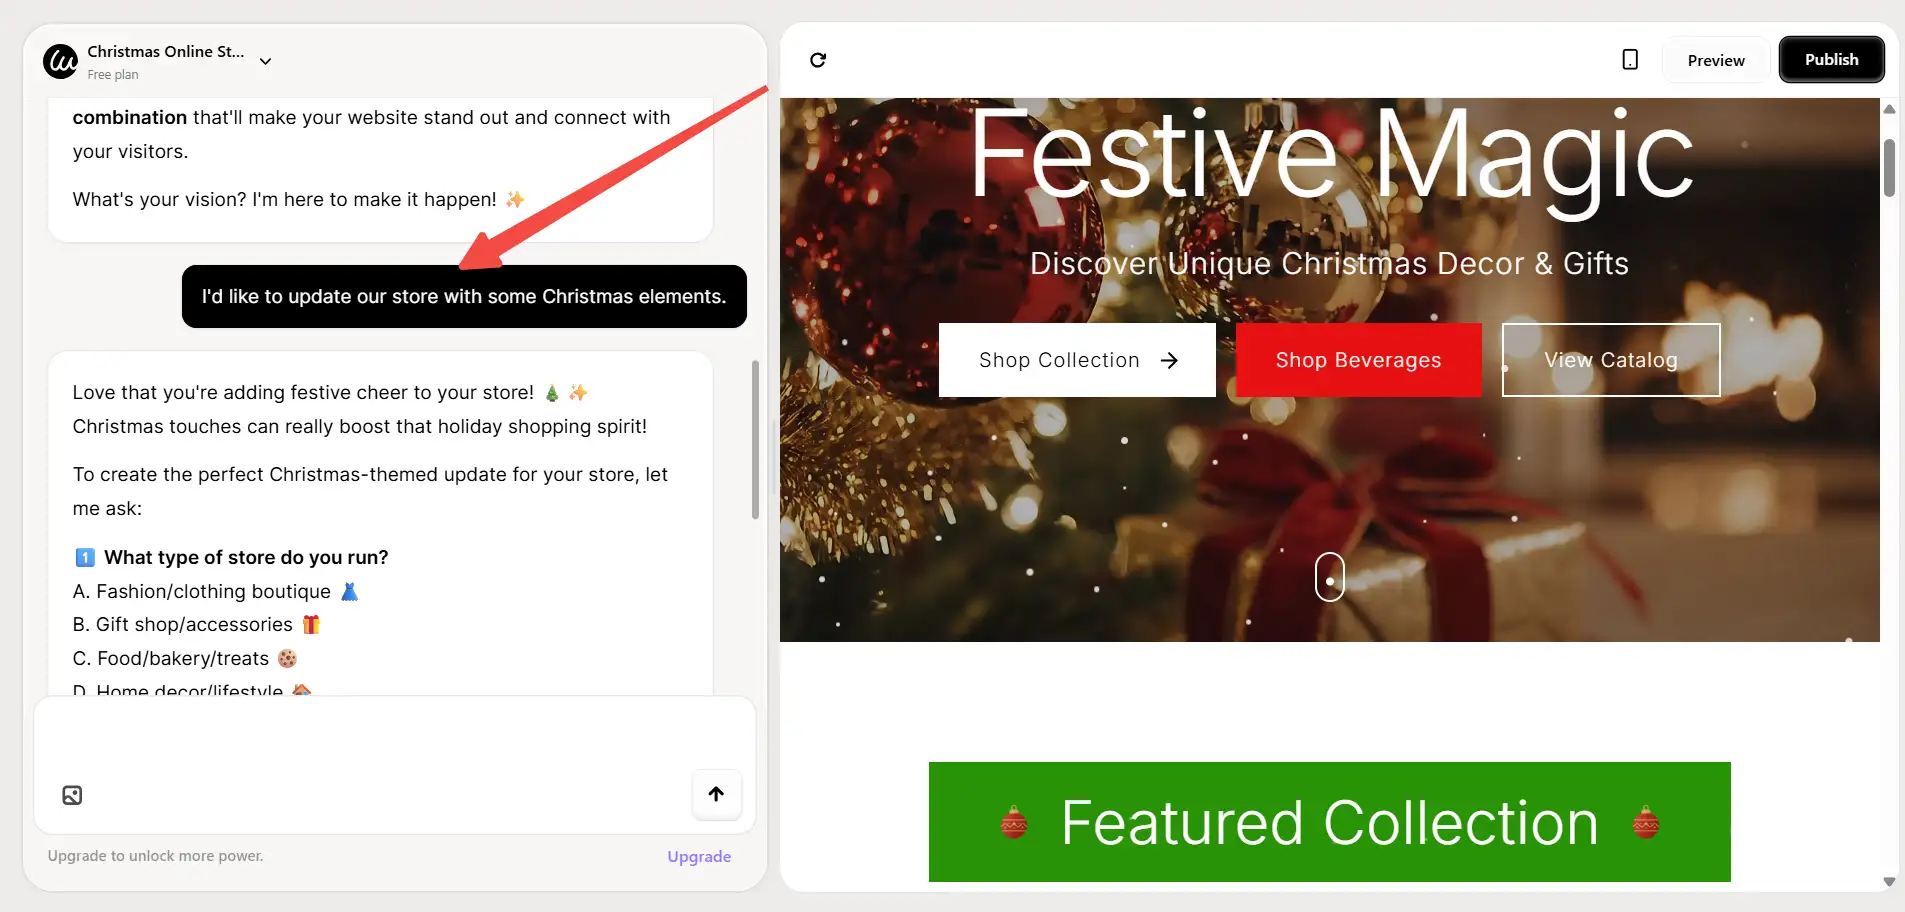Send the chat message
1905x912 pixels.
[x=716, y=794]
